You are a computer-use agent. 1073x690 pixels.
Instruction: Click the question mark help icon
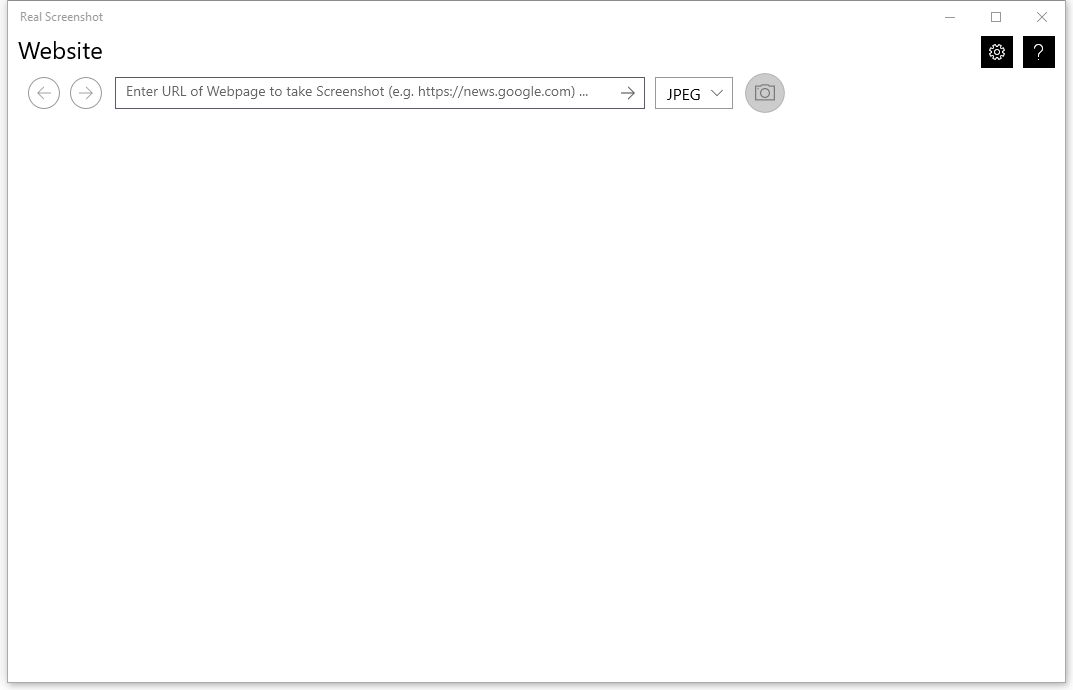point(1038,52)
